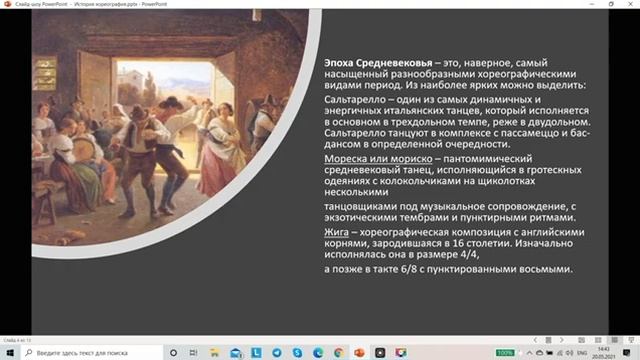Open the blue L app on taskbar
640x360 pixels.
(x=256, y=353)
